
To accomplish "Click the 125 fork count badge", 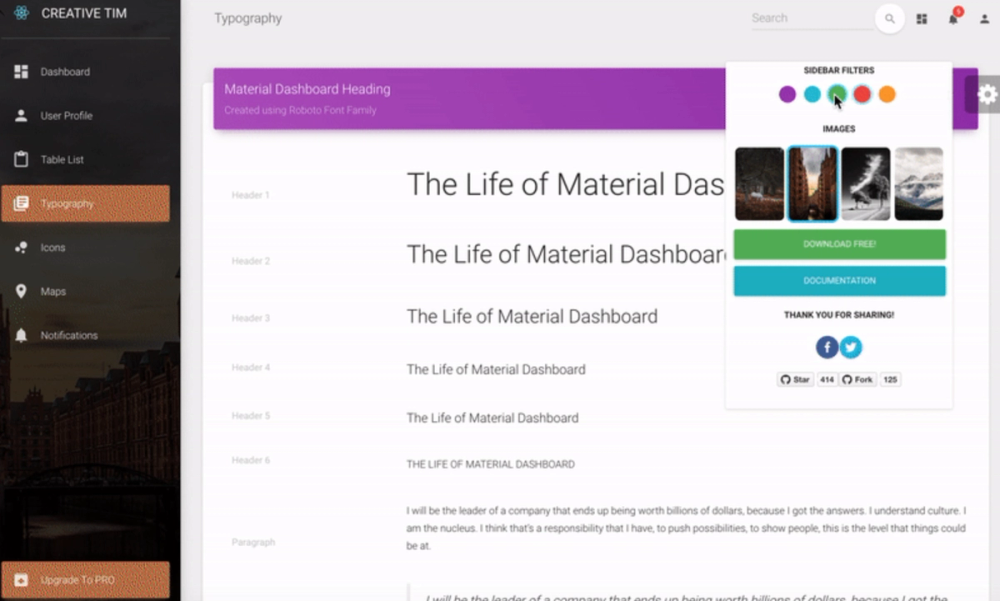I will click(890, 380).
